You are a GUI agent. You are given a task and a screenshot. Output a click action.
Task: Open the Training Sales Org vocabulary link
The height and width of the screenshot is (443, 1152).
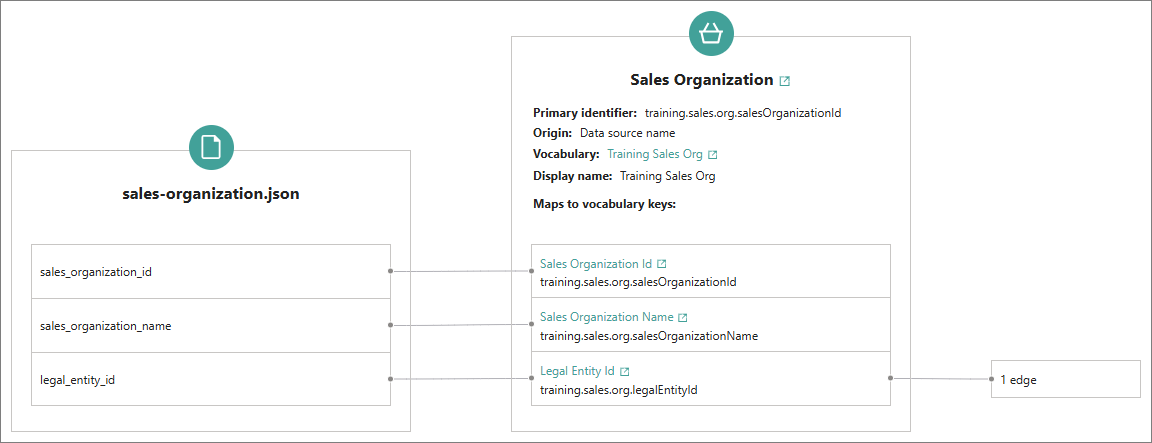(655, 155)
